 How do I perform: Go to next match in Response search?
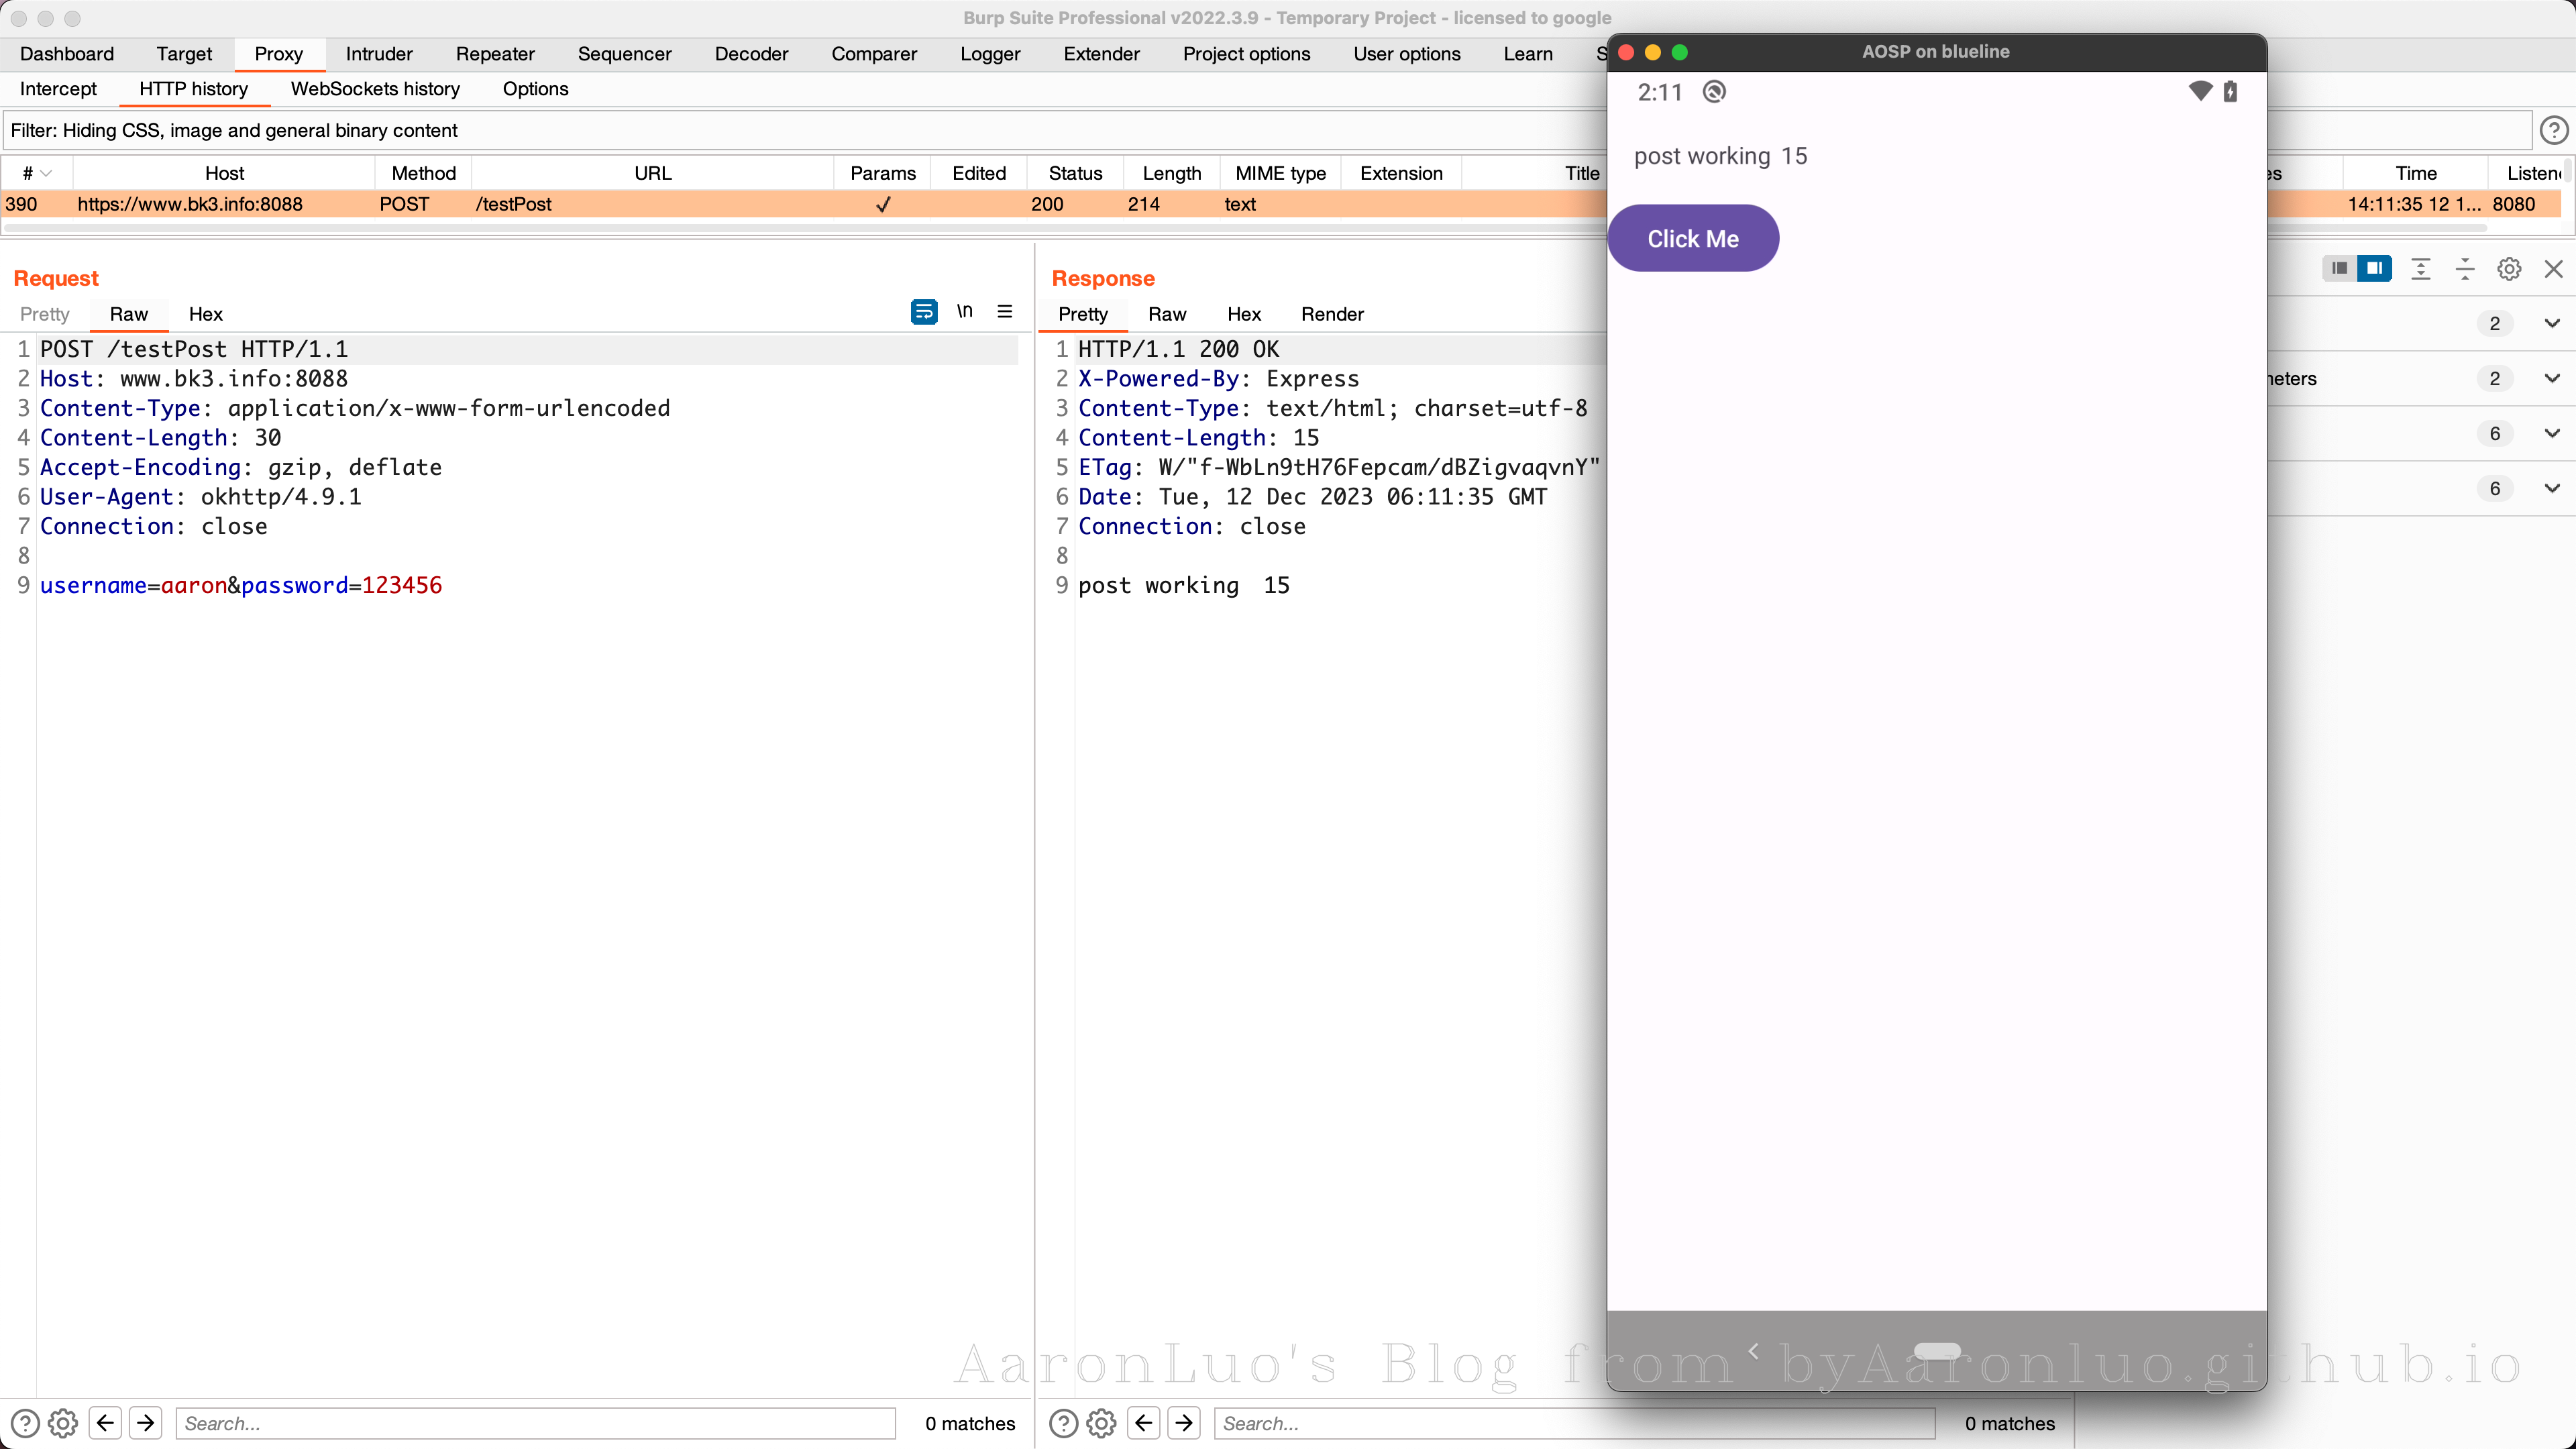click(x=1184, y=1422)
